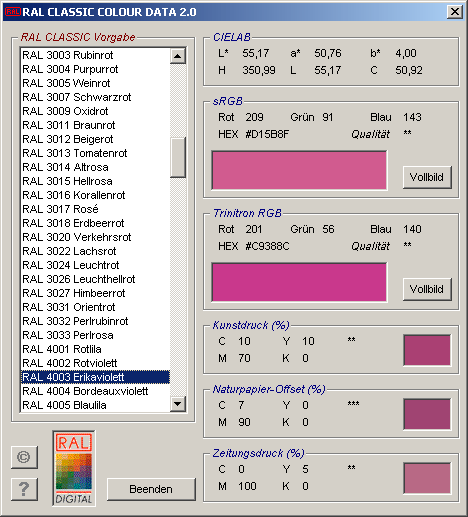
Task: Click the colour list scrollbar thumb
Action: click(x=178, y=157)
